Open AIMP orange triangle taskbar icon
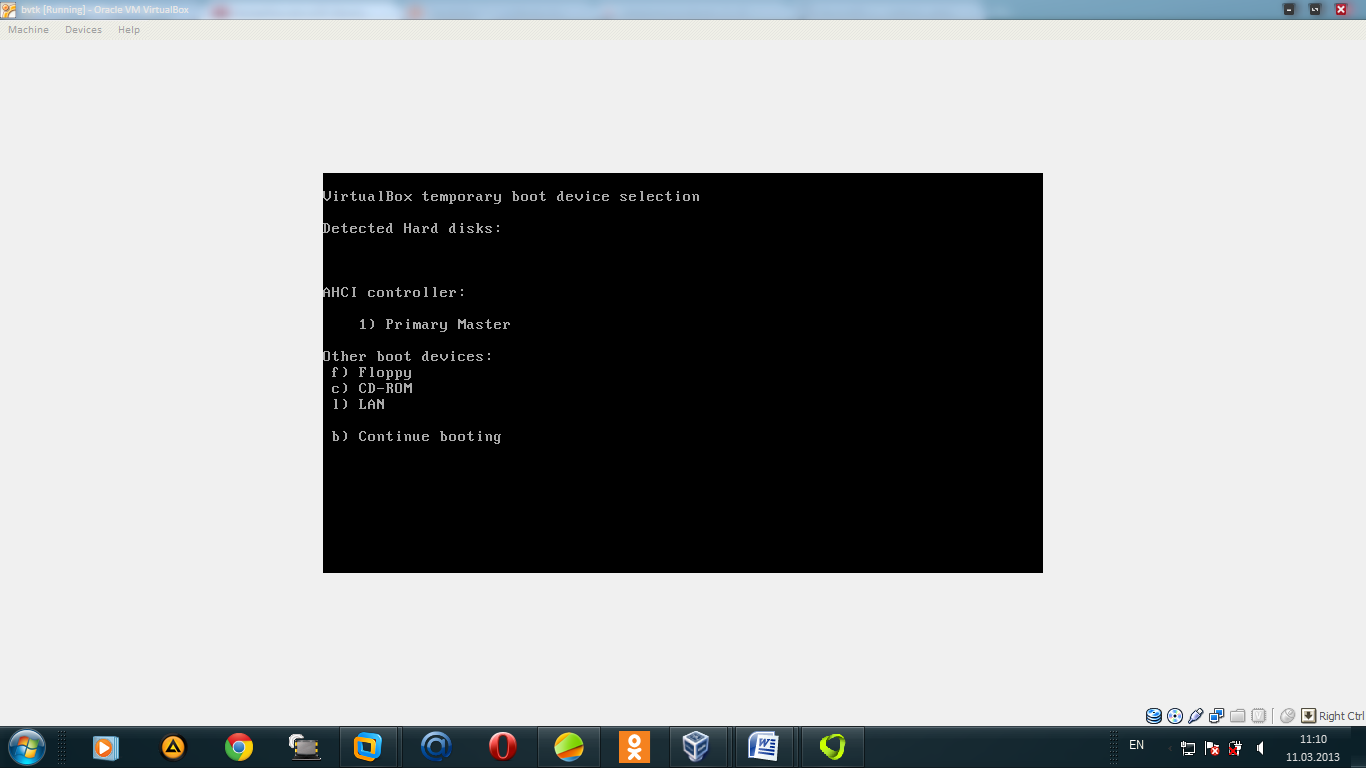This screenshot has width=1366, height=768. 174,747
